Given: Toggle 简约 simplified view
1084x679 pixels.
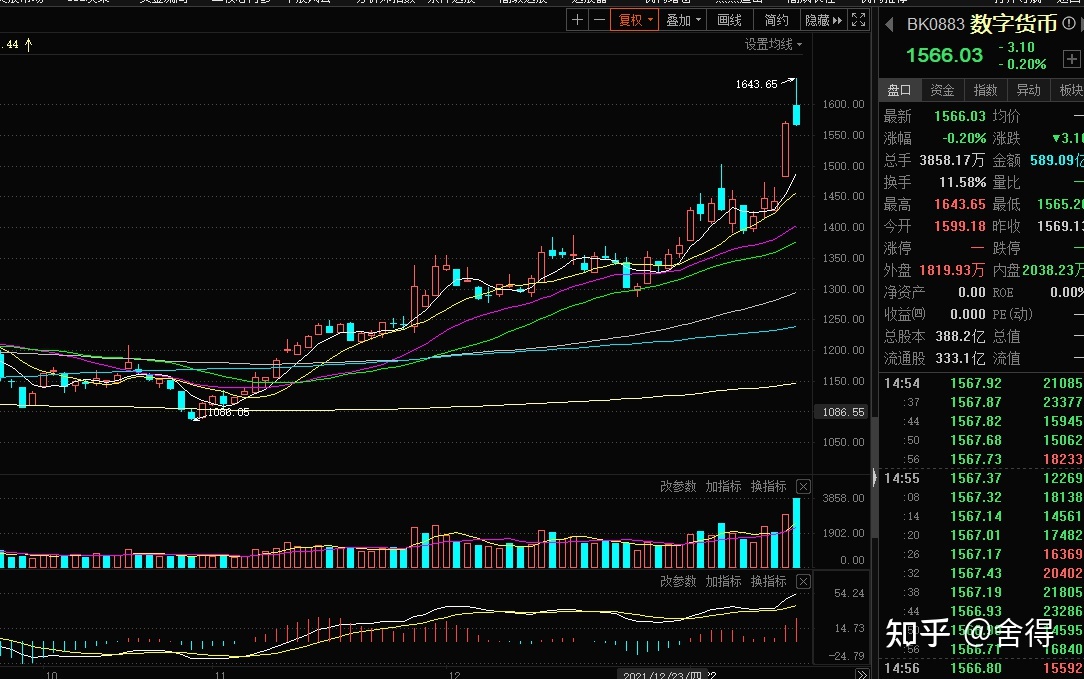Looking at the screenshot, I should [776, 19].
